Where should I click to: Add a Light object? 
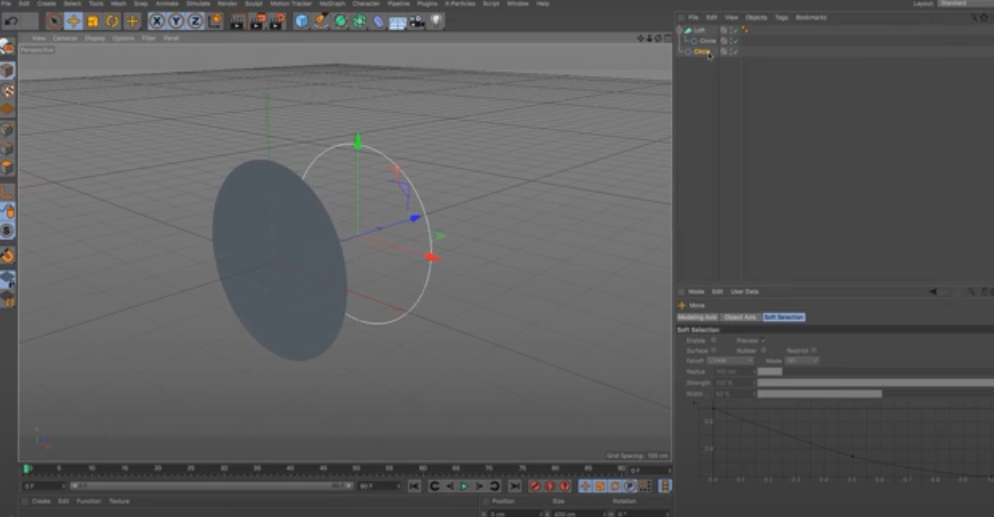pyautogui.click(x=436, y=22)
